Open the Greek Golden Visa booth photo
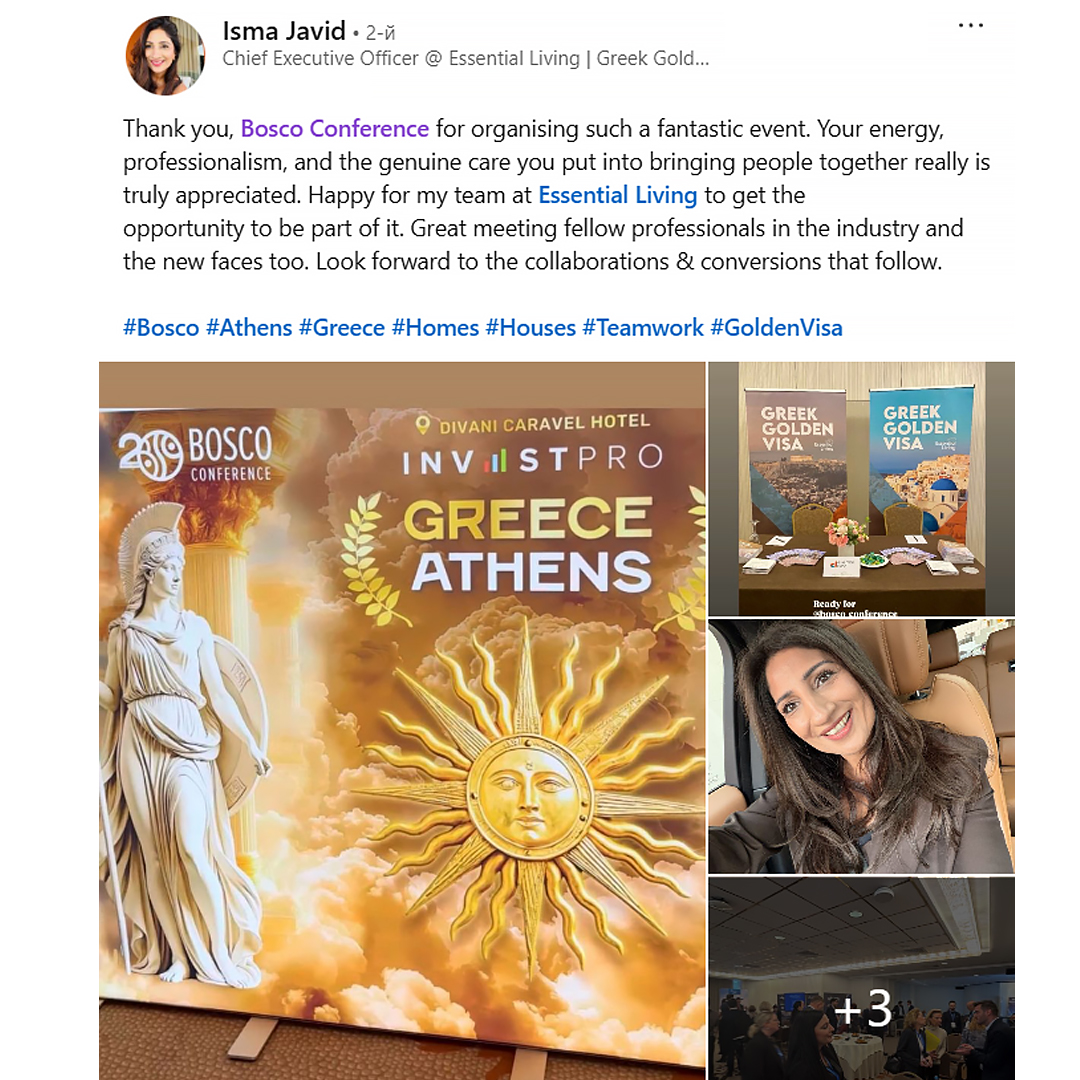 coord(862,489)
